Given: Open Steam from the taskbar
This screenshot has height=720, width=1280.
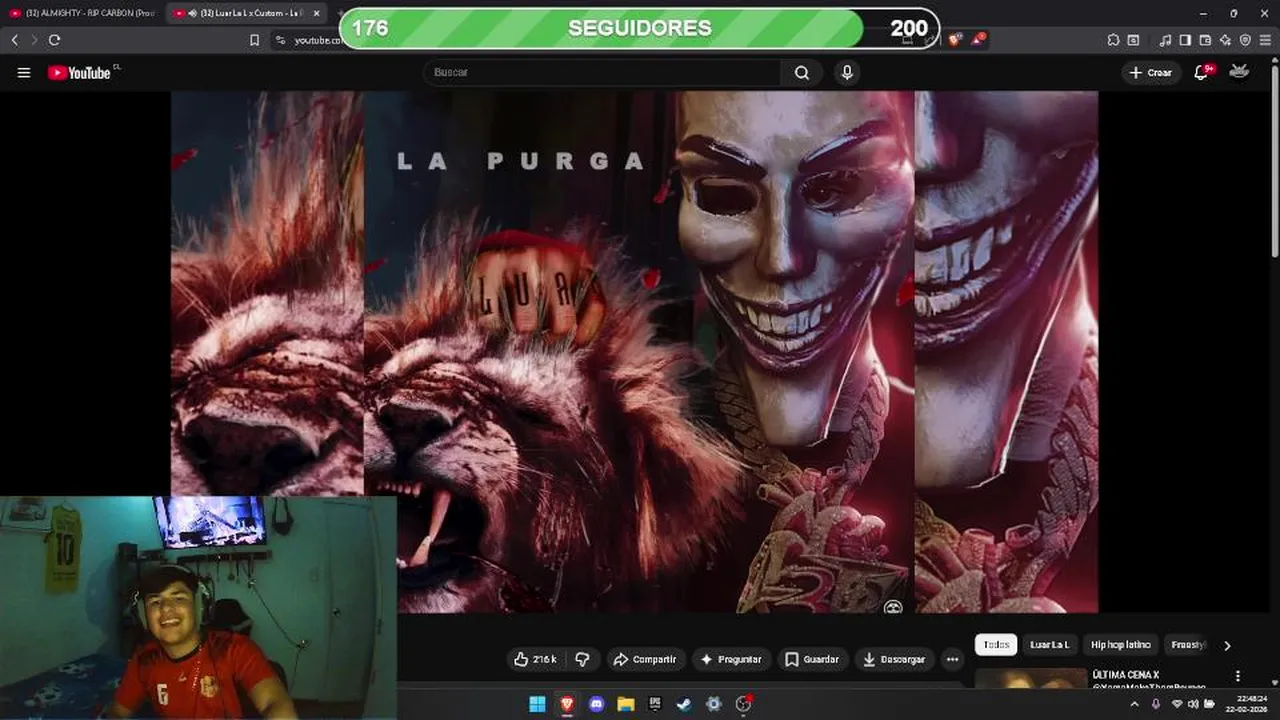Looking at the screenshot, I should pyautogui.click(x=684, y=704).
